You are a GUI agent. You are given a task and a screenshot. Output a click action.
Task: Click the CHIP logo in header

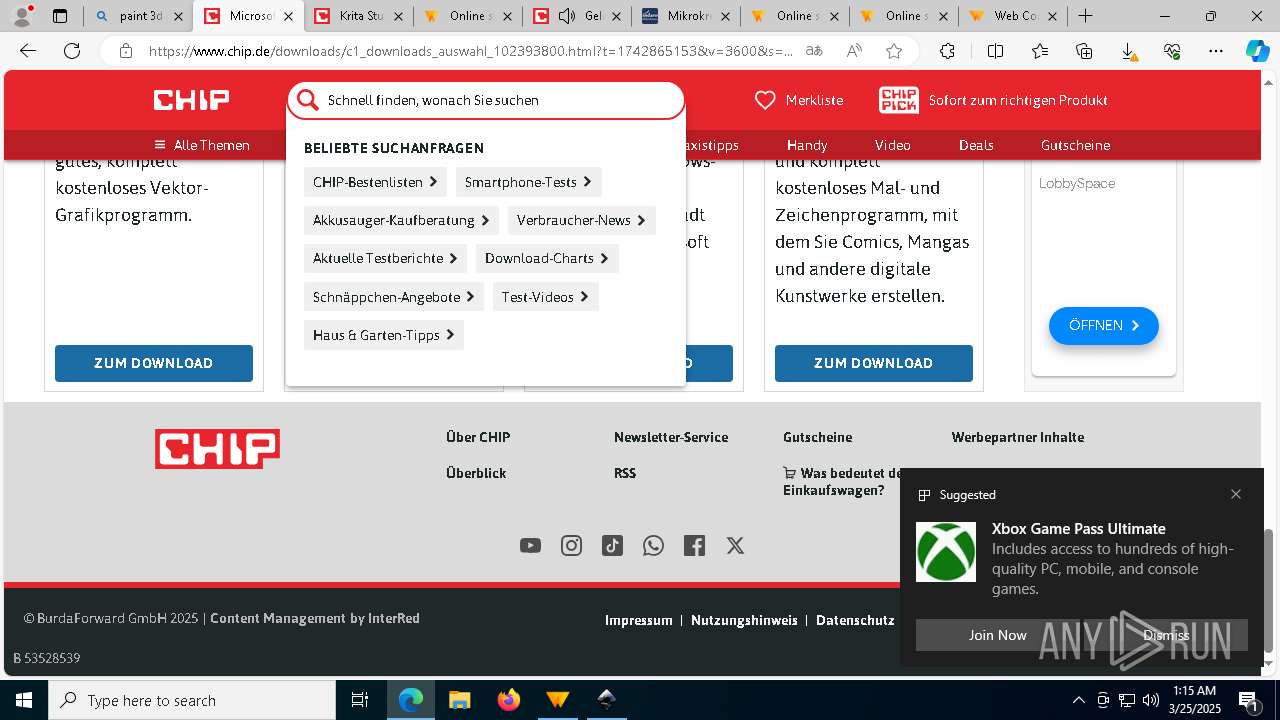pos(191,100)
